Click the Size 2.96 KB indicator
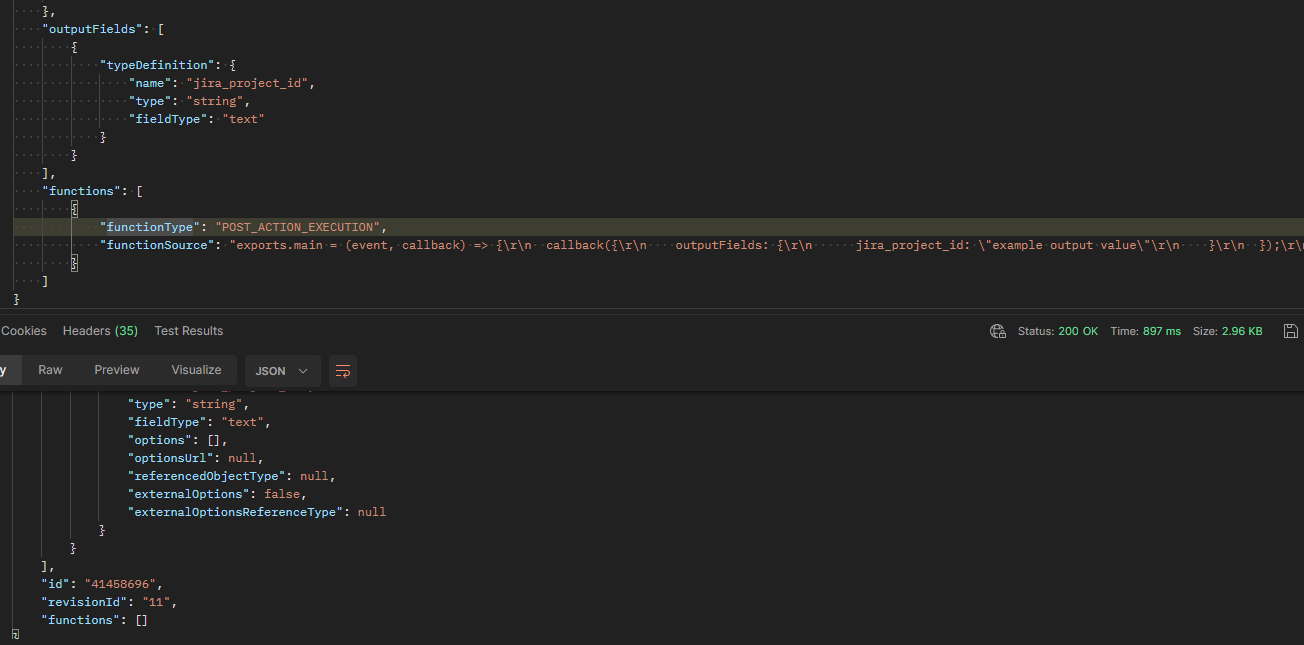The width and height of the screenshot is (1304, 645). pyautogui.click(x=1227, y=331)
